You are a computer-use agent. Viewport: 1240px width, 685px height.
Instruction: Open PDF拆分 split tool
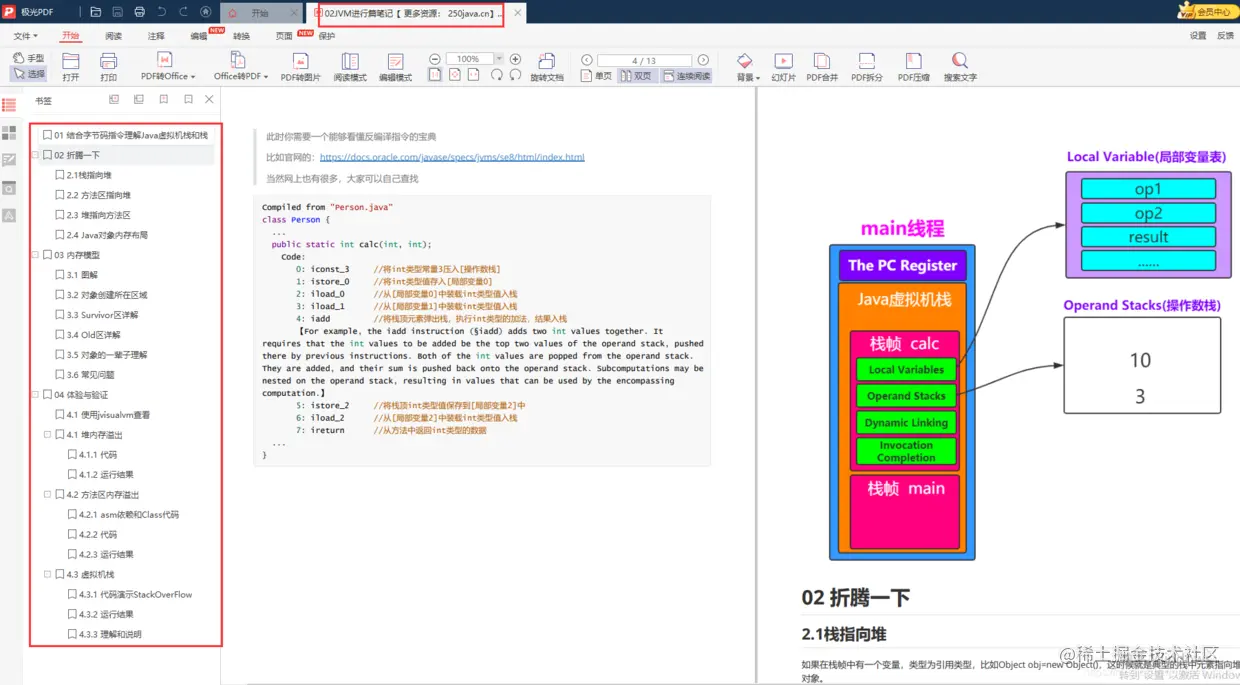867,67
